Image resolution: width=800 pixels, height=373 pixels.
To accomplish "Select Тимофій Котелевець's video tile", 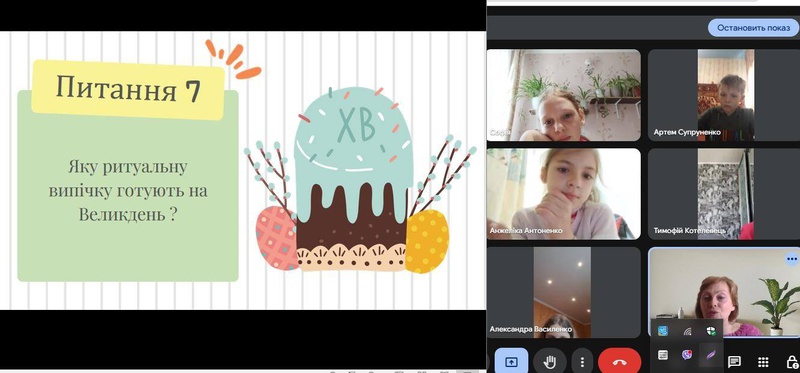I will pyautogui.click(x=724, y=194).
